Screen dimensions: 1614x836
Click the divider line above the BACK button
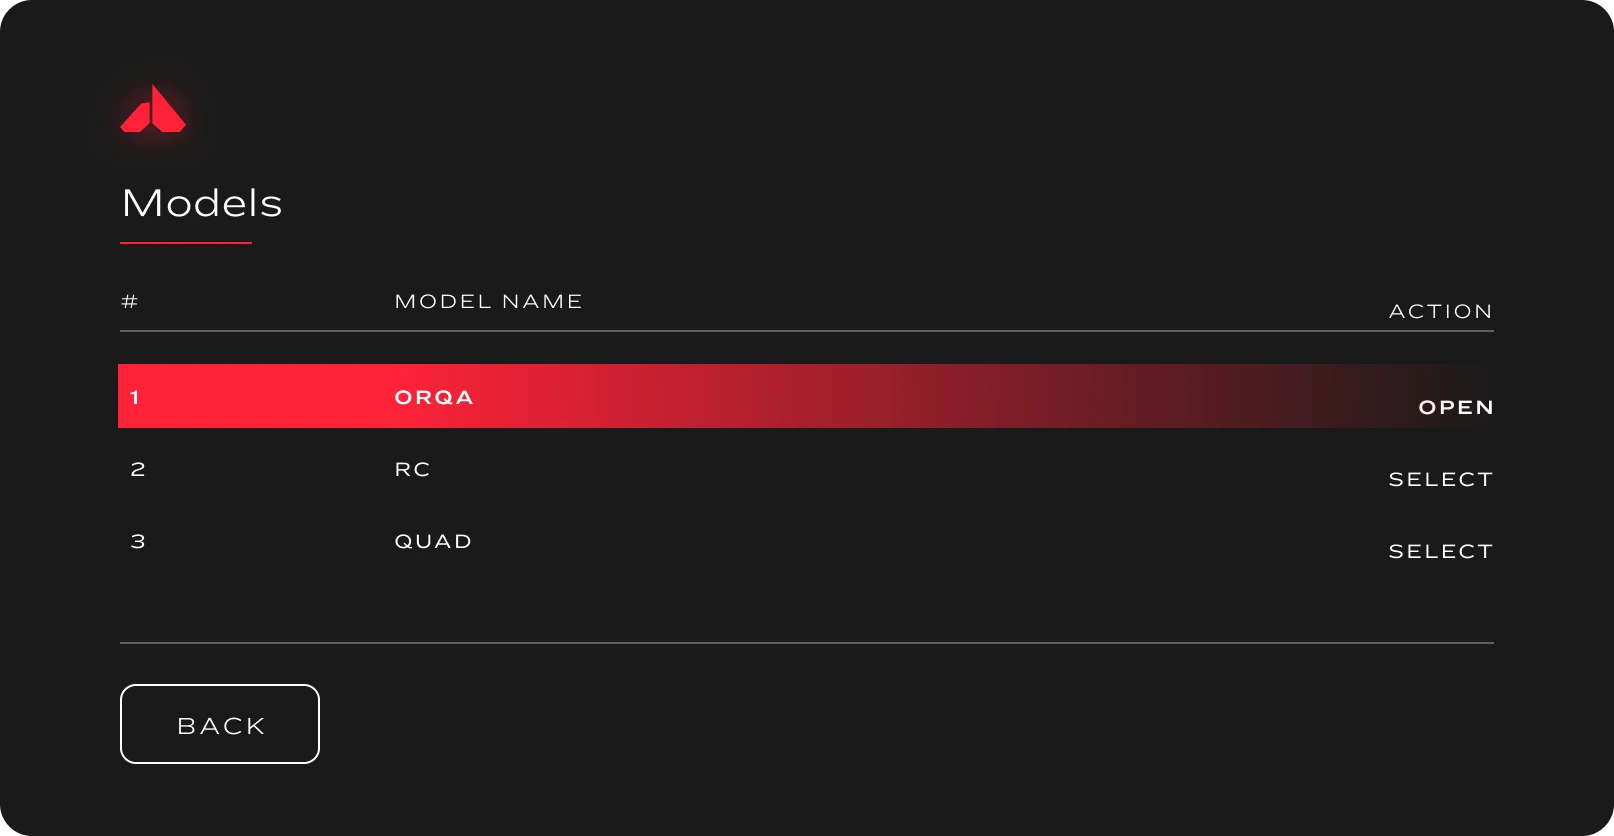806,643
